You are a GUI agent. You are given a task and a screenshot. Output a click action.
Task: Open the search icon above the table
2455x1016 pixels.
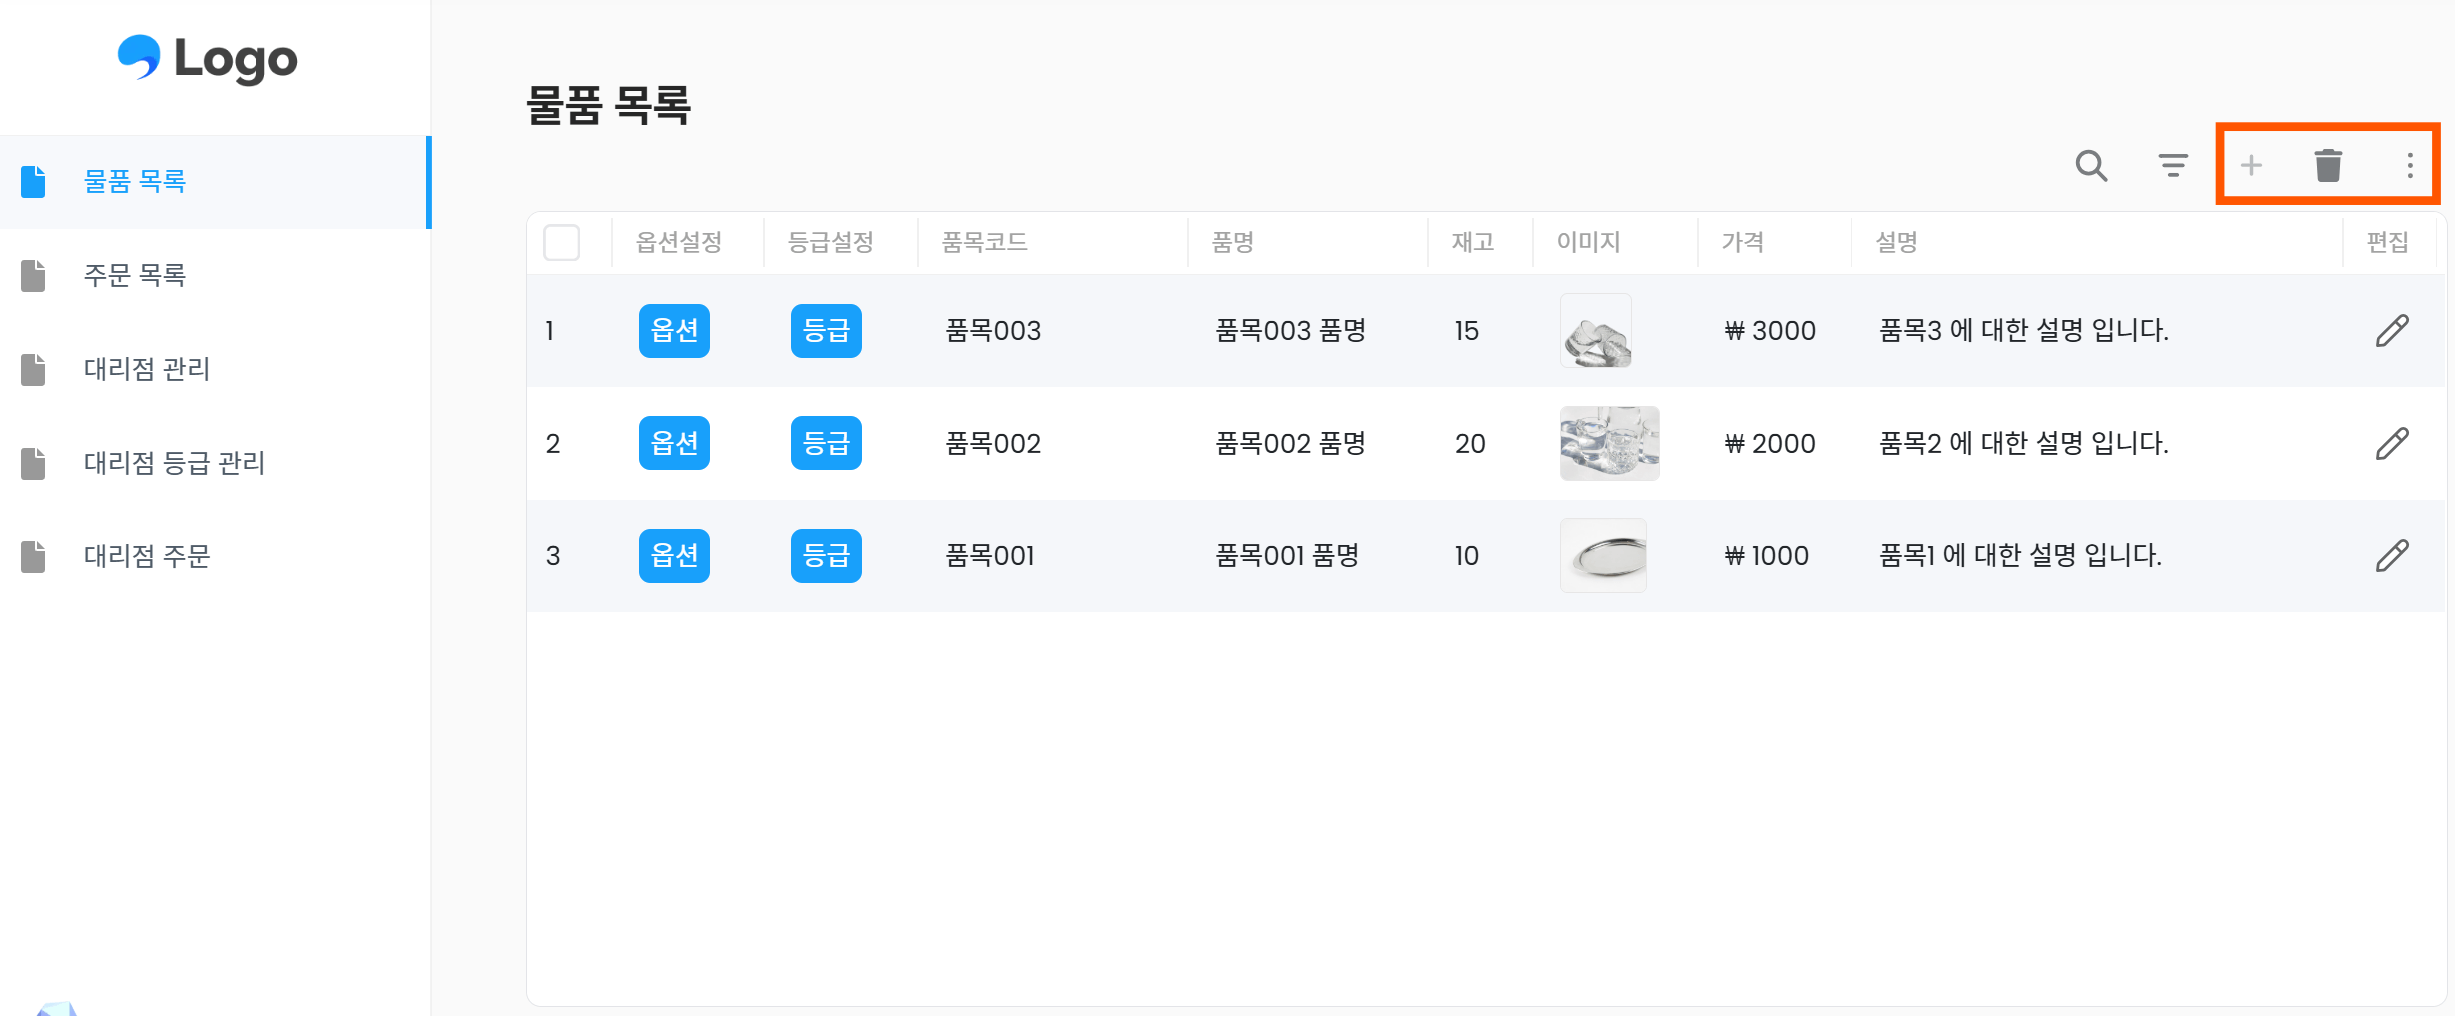click(x=2090, y=166)
